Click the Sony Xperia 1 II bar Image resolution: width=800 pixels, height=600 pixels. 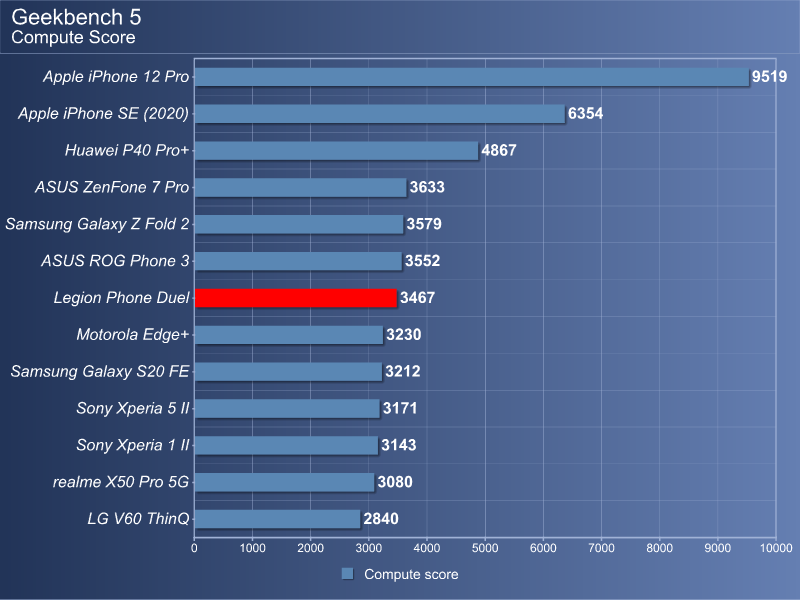(286, 445)
